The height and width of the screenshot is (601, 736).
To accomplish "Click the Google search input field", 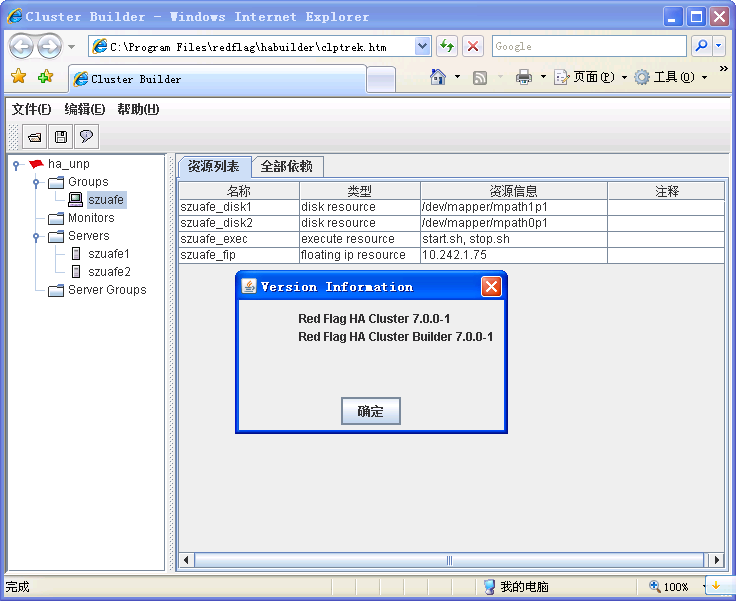I will [588, 46].
